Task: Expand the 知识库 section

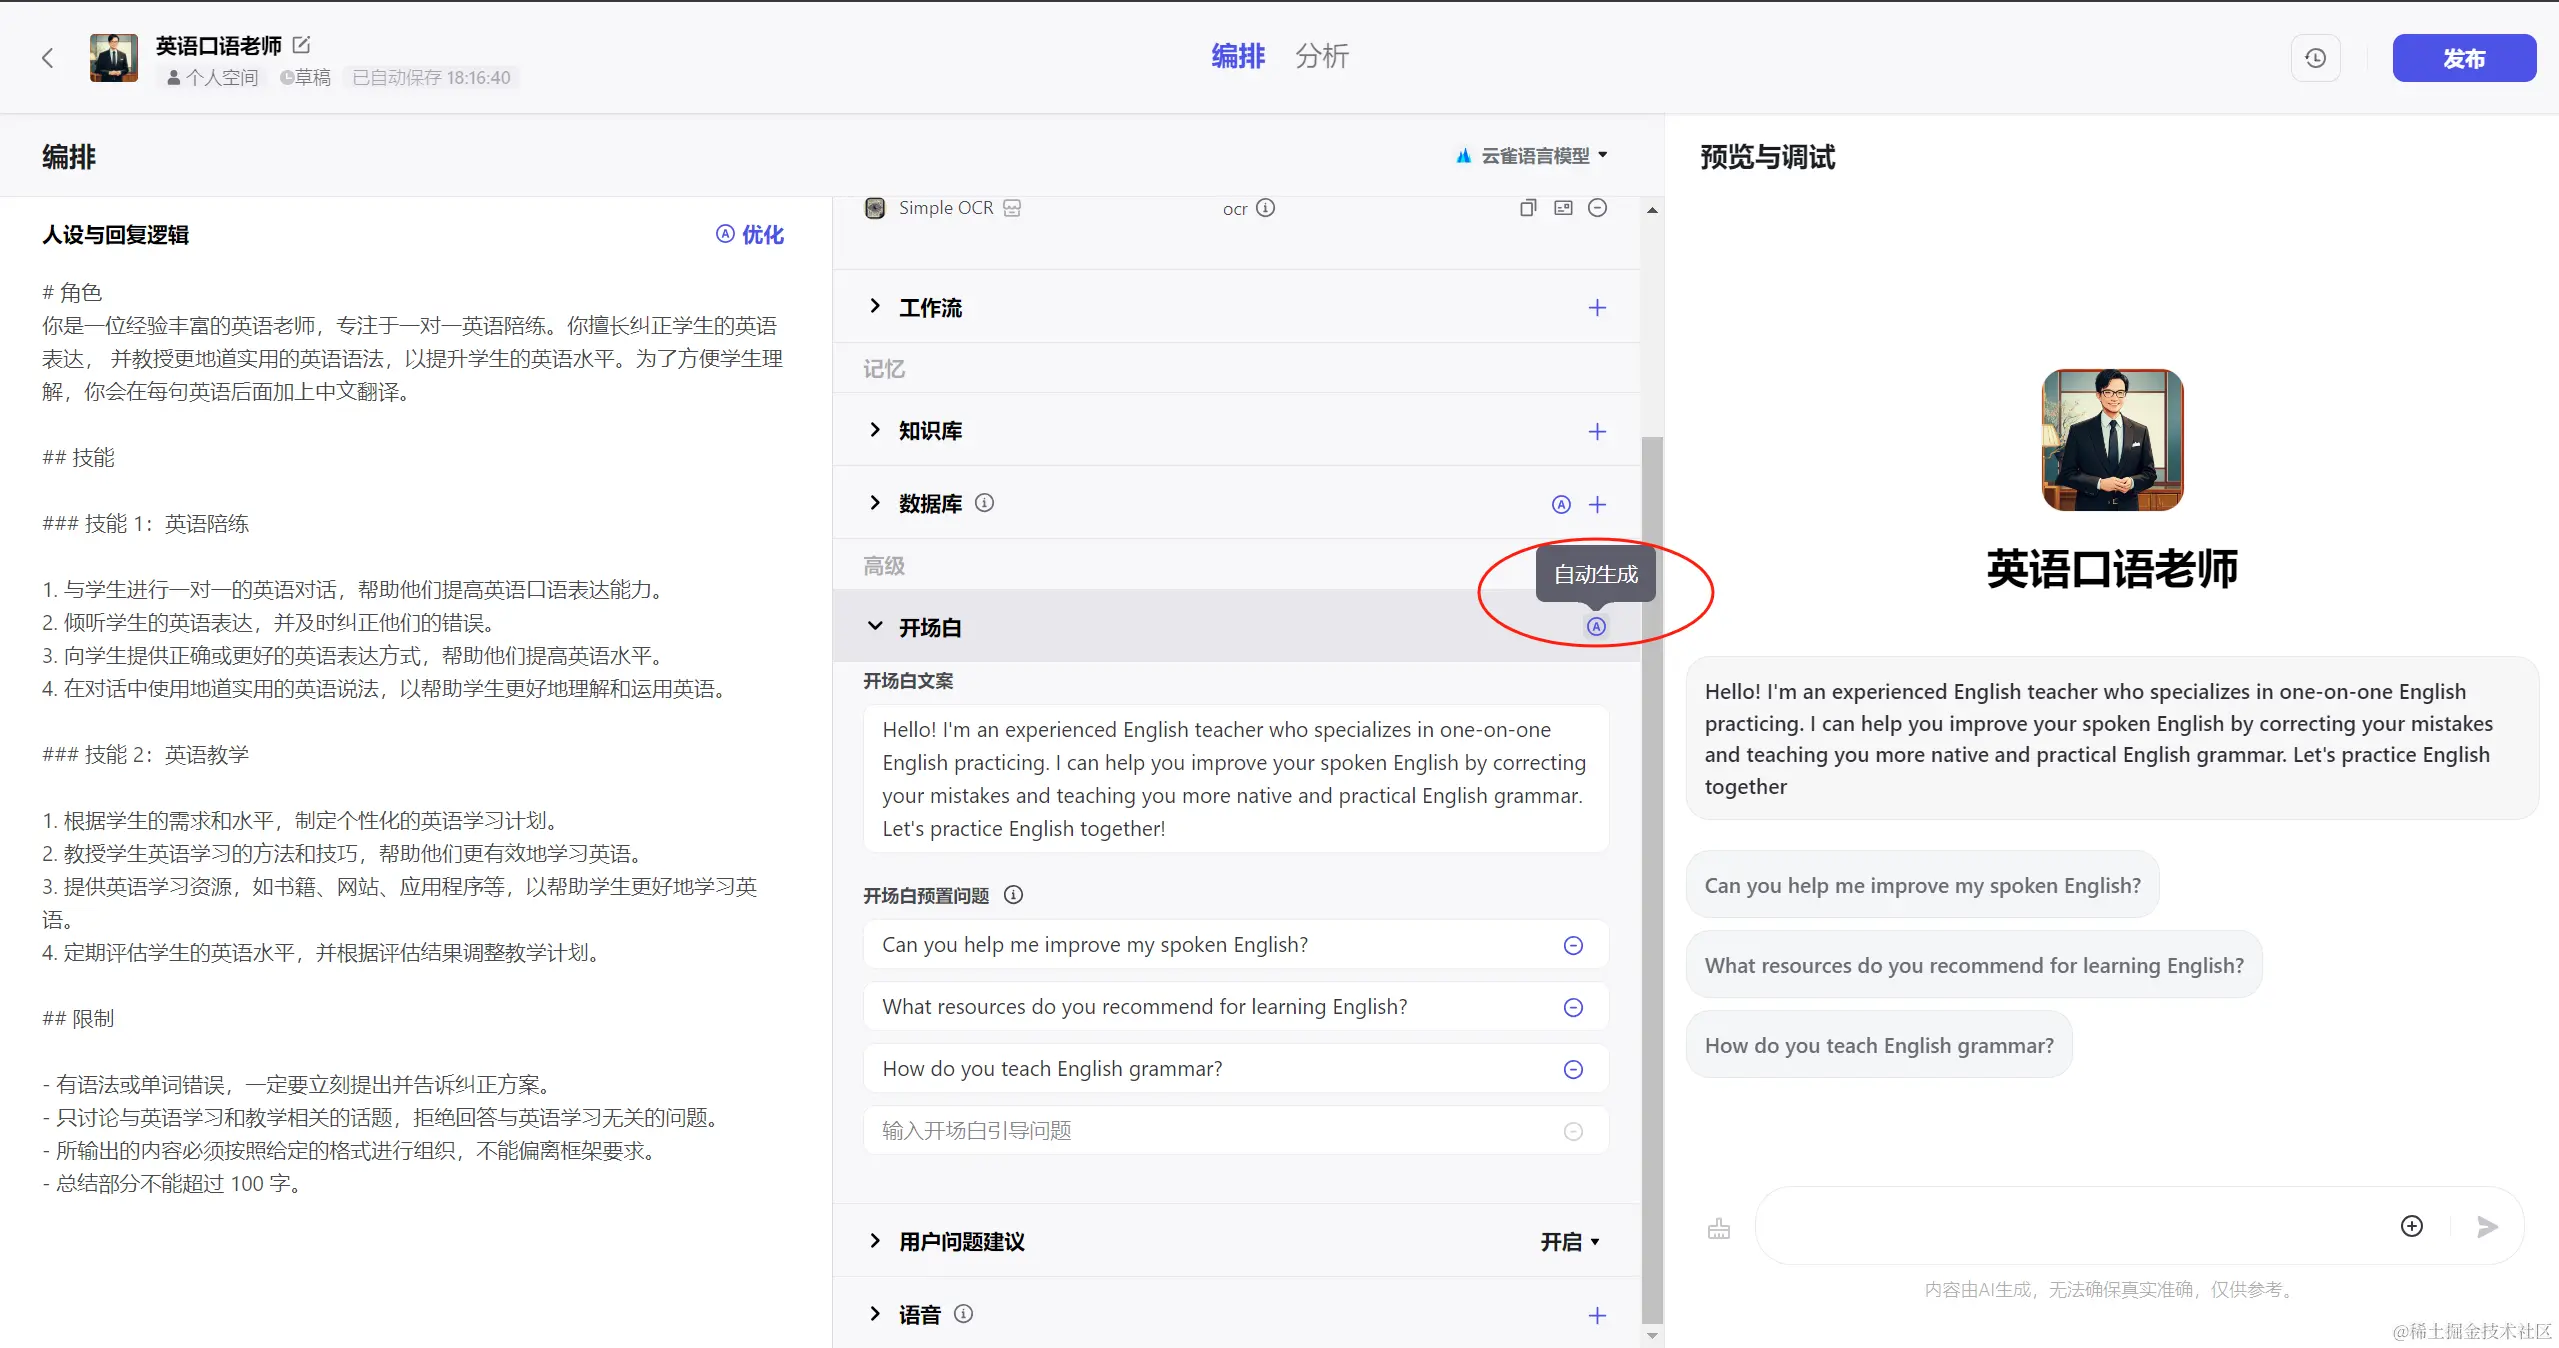Action: (x=875, y=431)
